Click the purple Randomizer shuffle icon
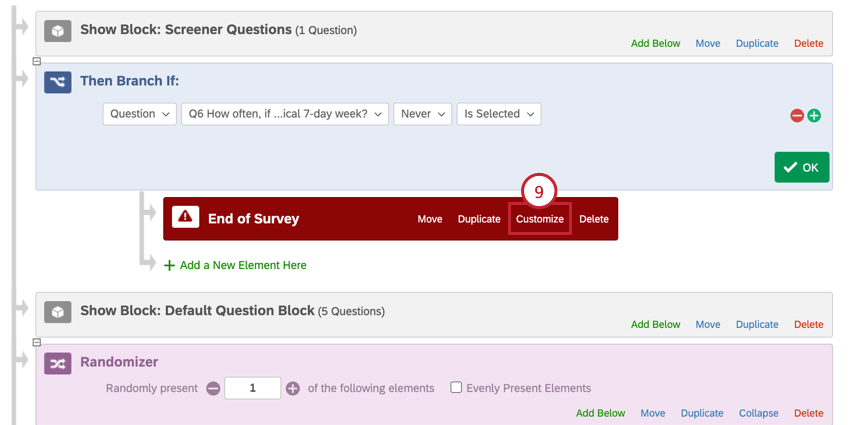850x425 pixels. pos(58,363)
